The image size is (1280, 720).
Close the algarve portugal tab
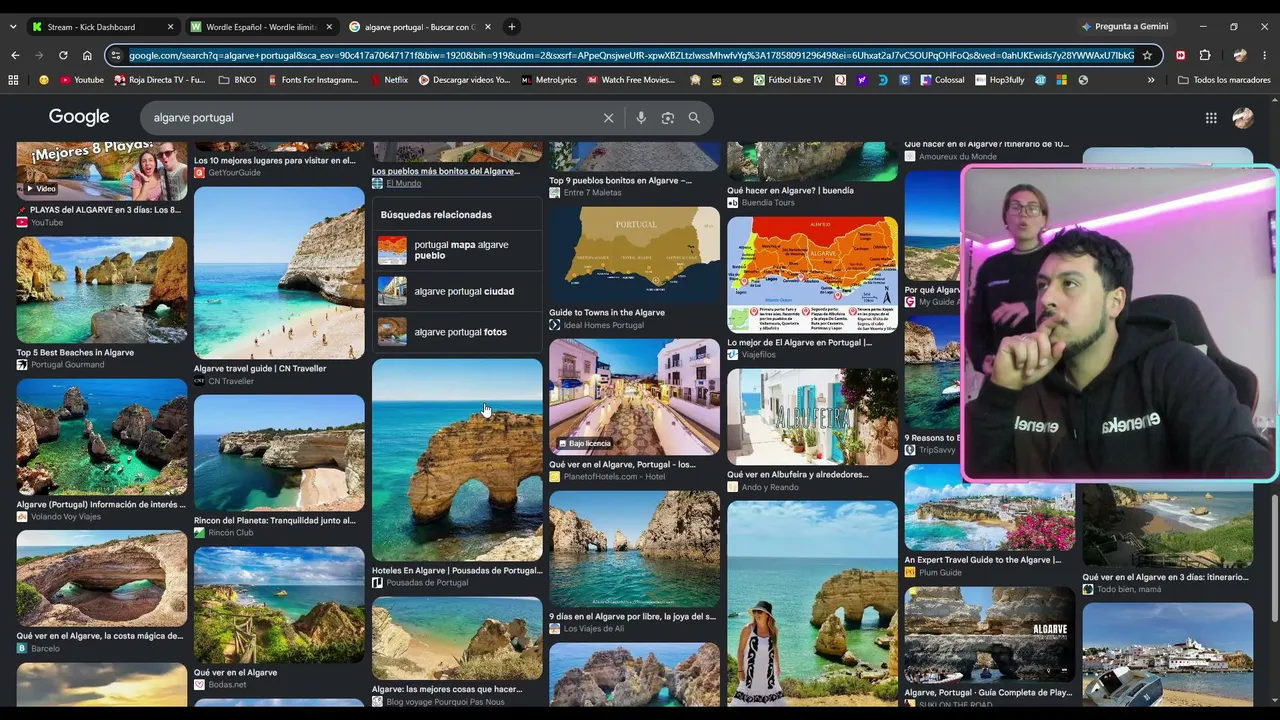[x=487, y=27]
